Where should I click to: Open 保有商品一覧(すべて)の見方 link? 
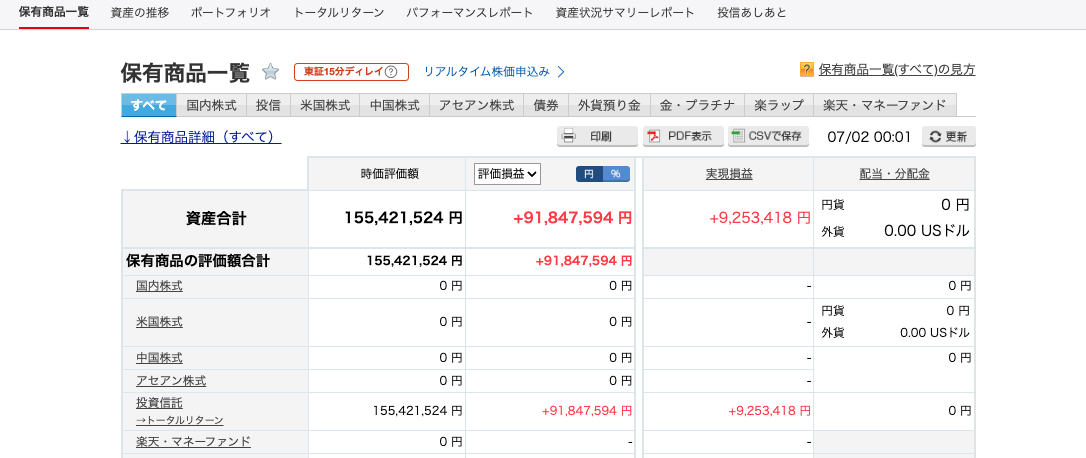tap(897, 69)
